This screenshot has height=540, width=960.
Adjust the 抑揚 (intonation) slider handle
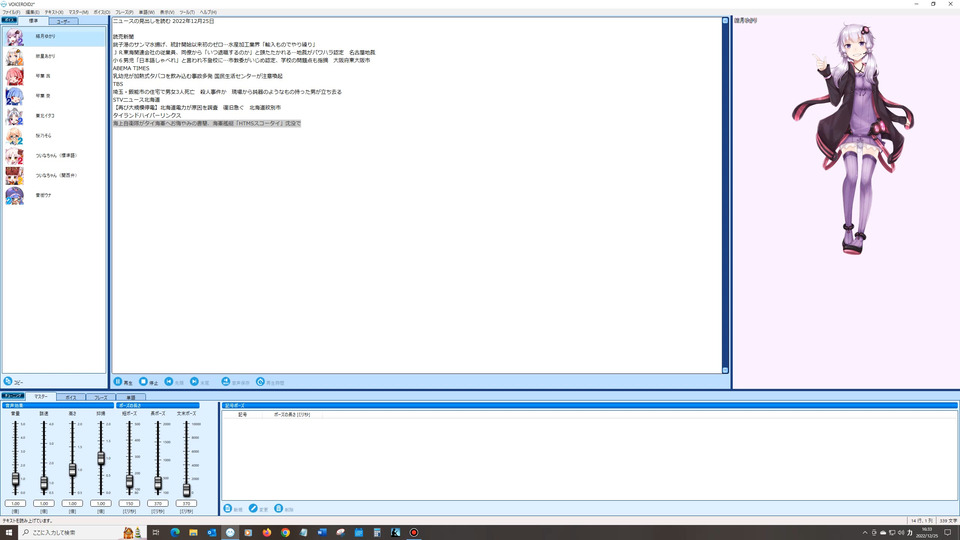coord(101,457)
